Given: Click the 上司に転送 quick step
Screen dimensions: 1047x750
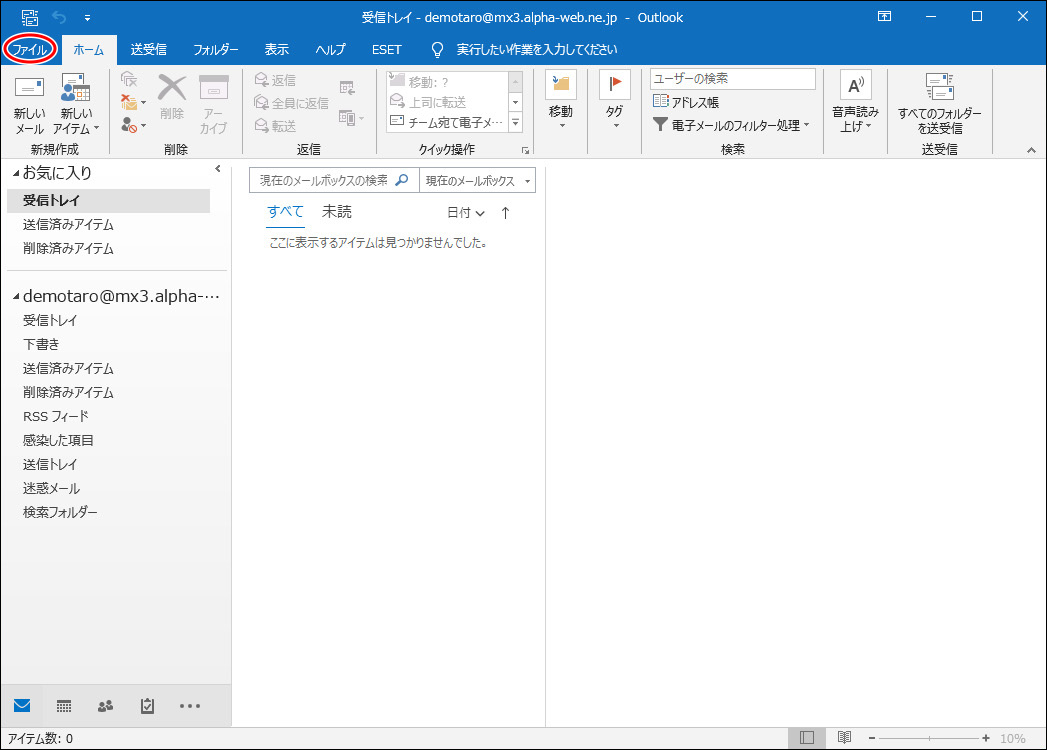Looking at the screenshot, I should (x=447, y=102).
